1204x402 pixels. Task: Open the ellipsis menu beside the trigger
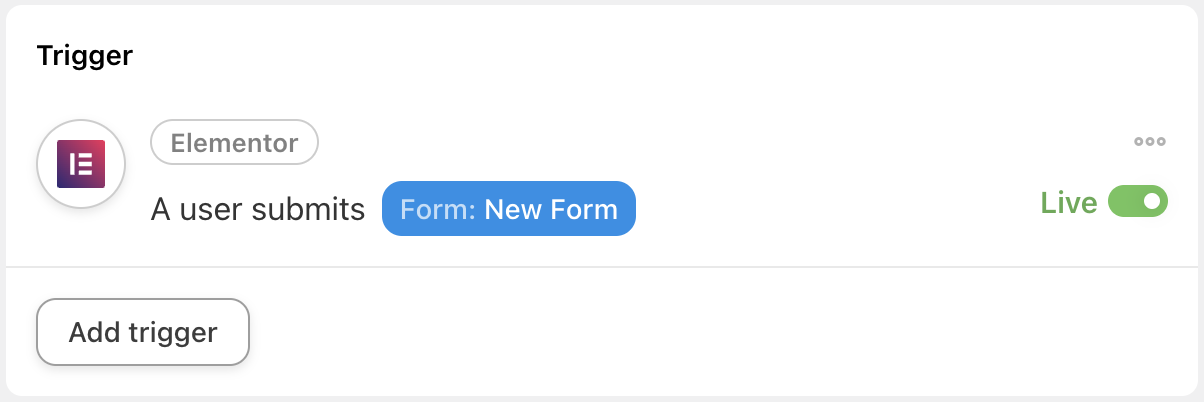(1150, 142)
